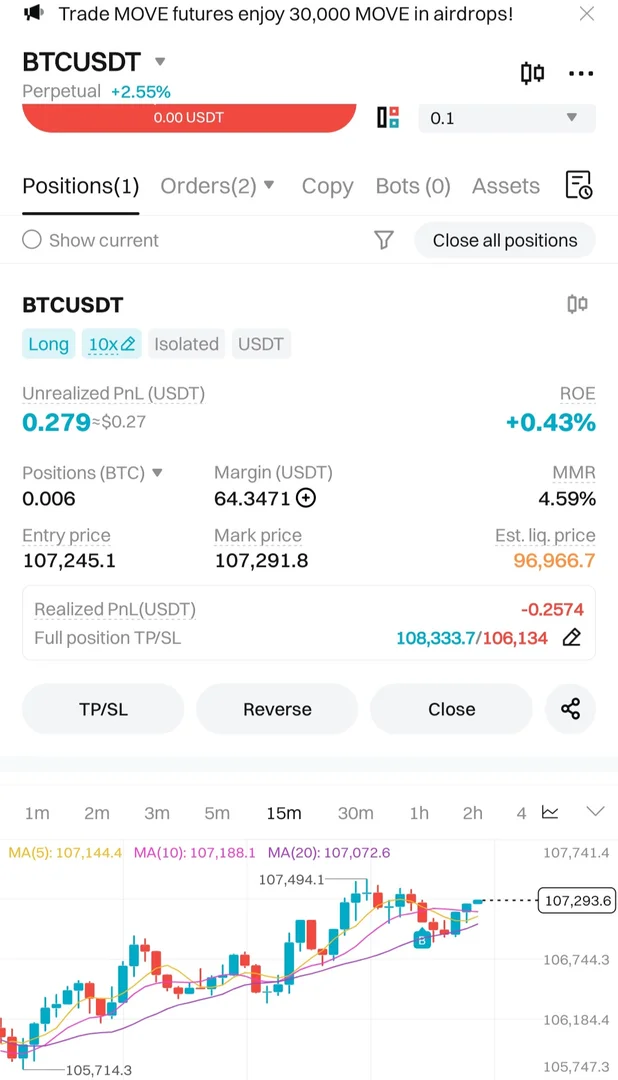Share the position using the share icon
Screen dimensions: 618x1080
click(570, 709)
